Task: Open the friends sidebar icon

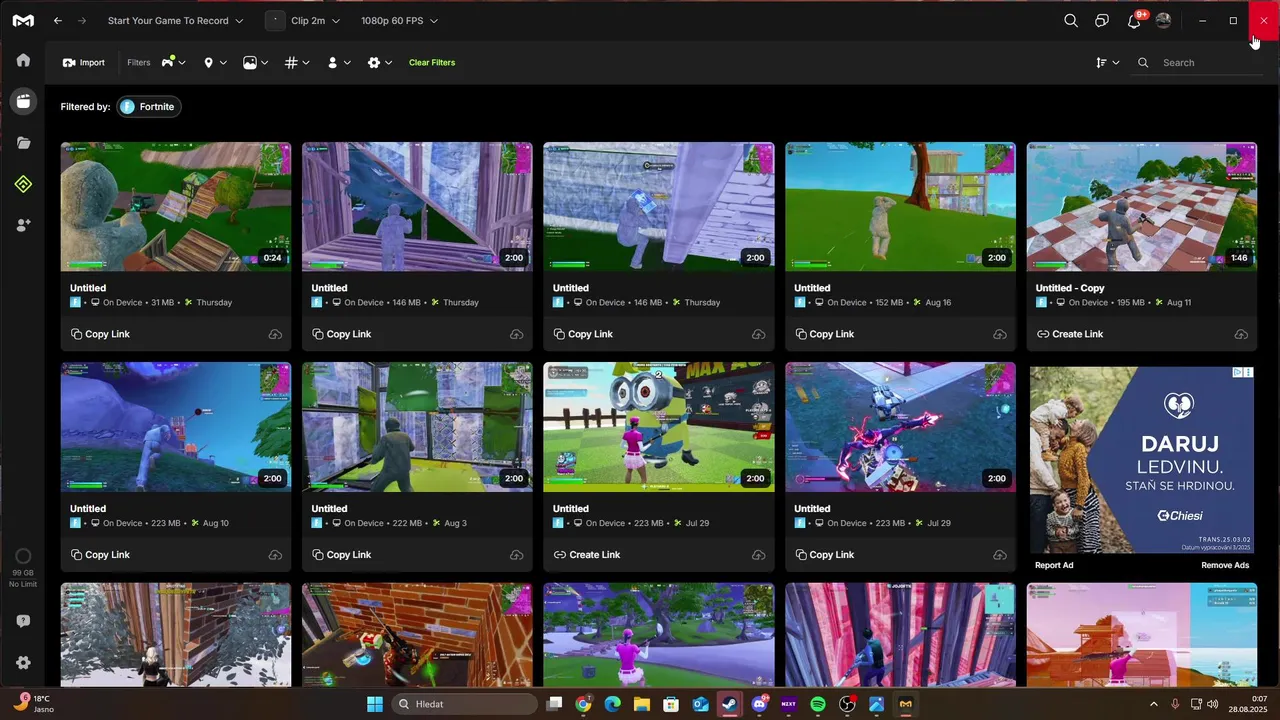Action: click(23, 226)
